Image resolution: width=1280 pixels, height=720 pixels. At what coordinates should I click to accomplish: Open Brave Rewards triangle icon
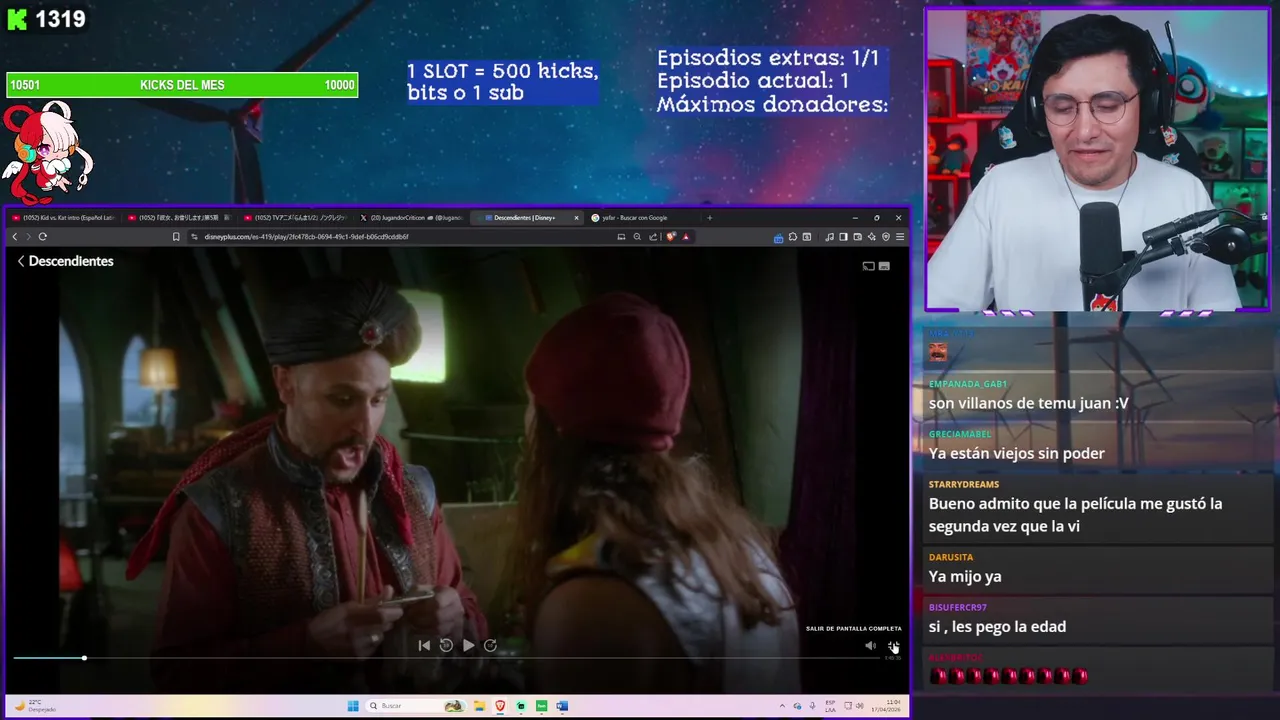tap(685, 237)
